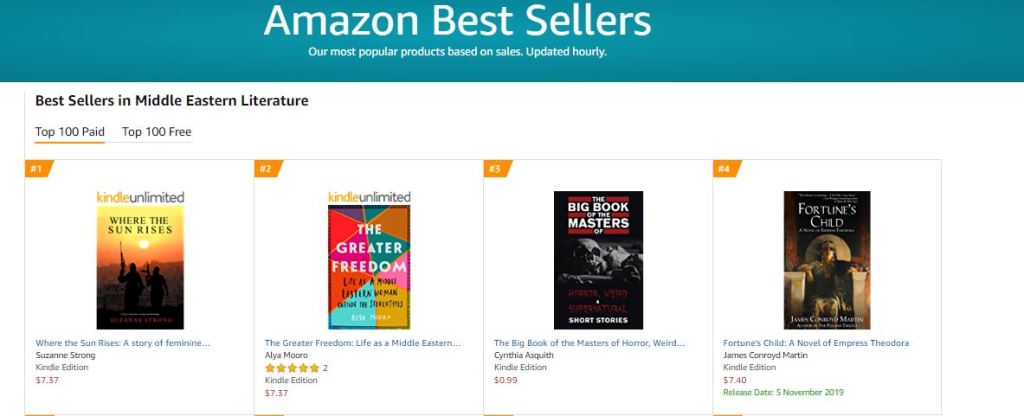Click the five-star rating for The Greater Freedom
The width and height of the screenshot is (1024, 416).
292,368
